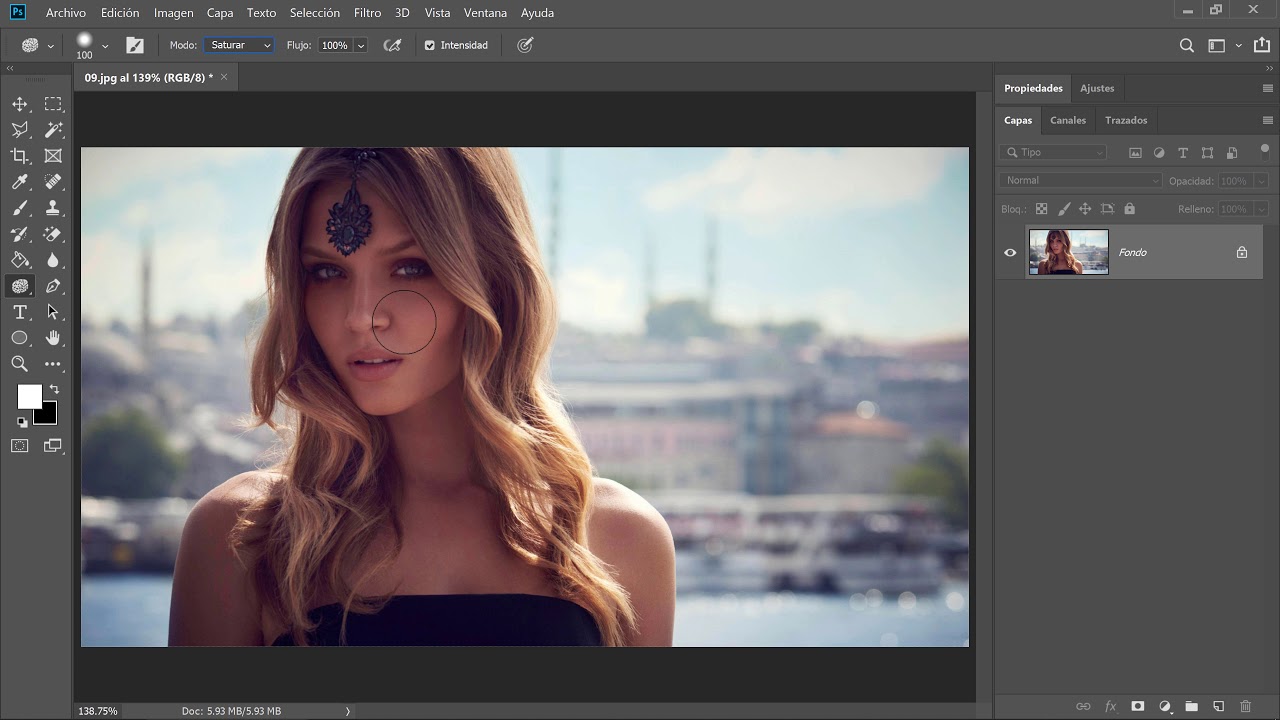Click the Pen tool icon

click(53, 286)
